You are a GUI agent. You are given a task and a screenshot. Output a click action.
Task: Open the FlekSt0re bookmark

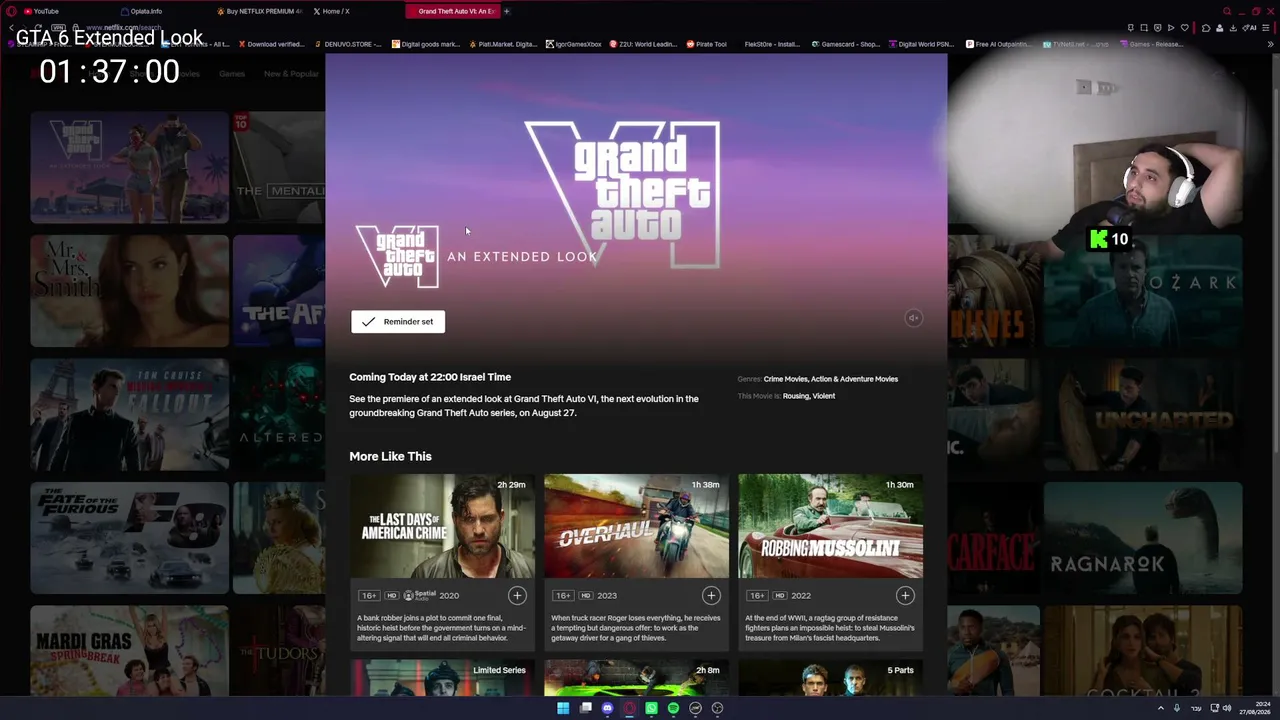click(x=772, y=44)
